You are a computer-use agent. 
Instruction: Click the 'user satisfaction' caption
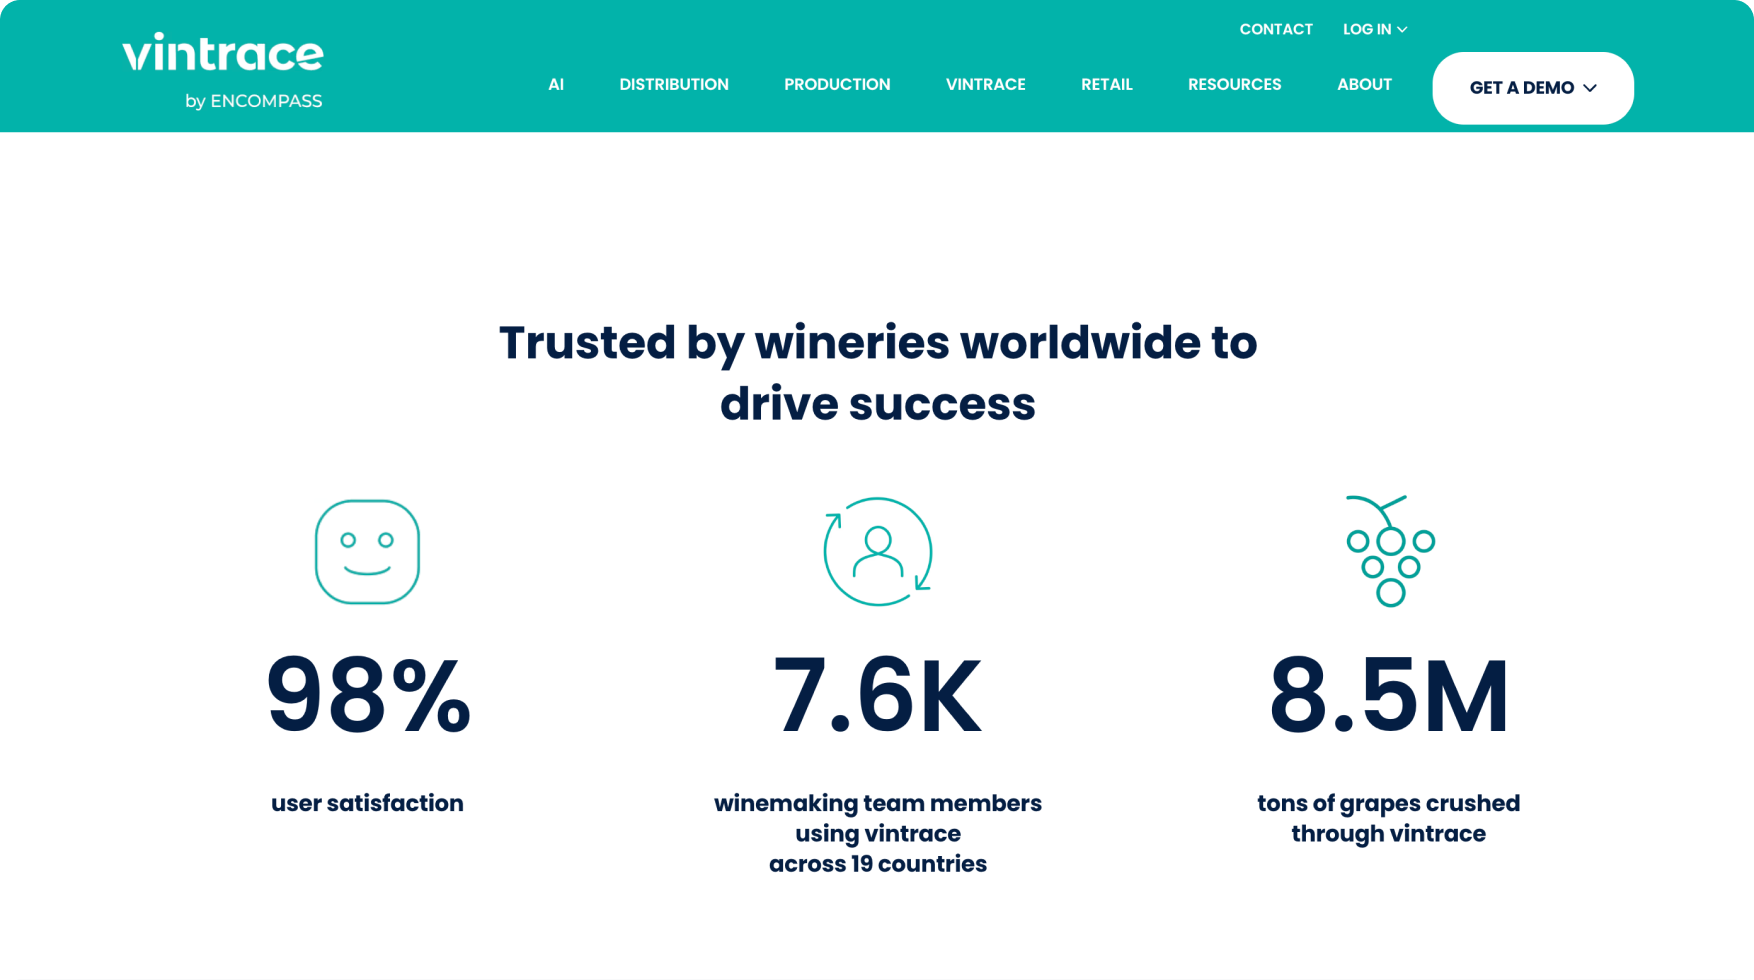(x=367, y=803)
